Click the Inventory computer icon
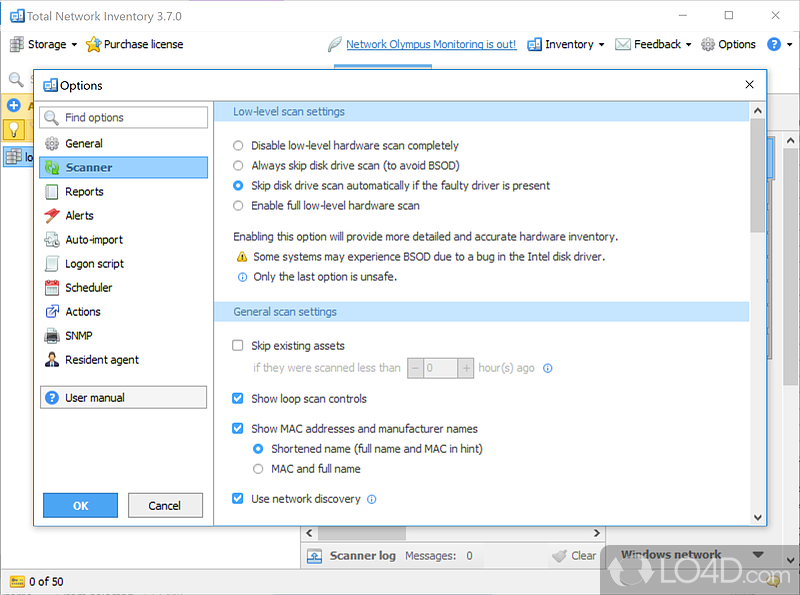800x595 pixels. pos(534,44)
